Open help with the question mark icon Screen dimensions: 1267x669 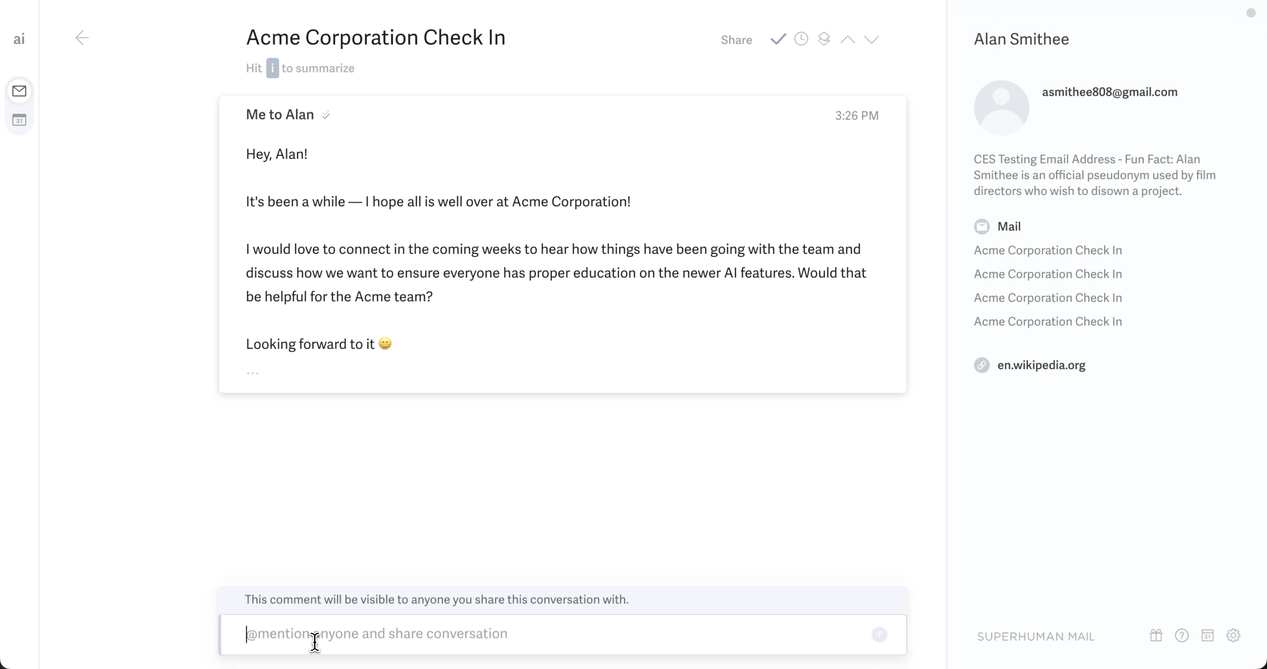1182,636
